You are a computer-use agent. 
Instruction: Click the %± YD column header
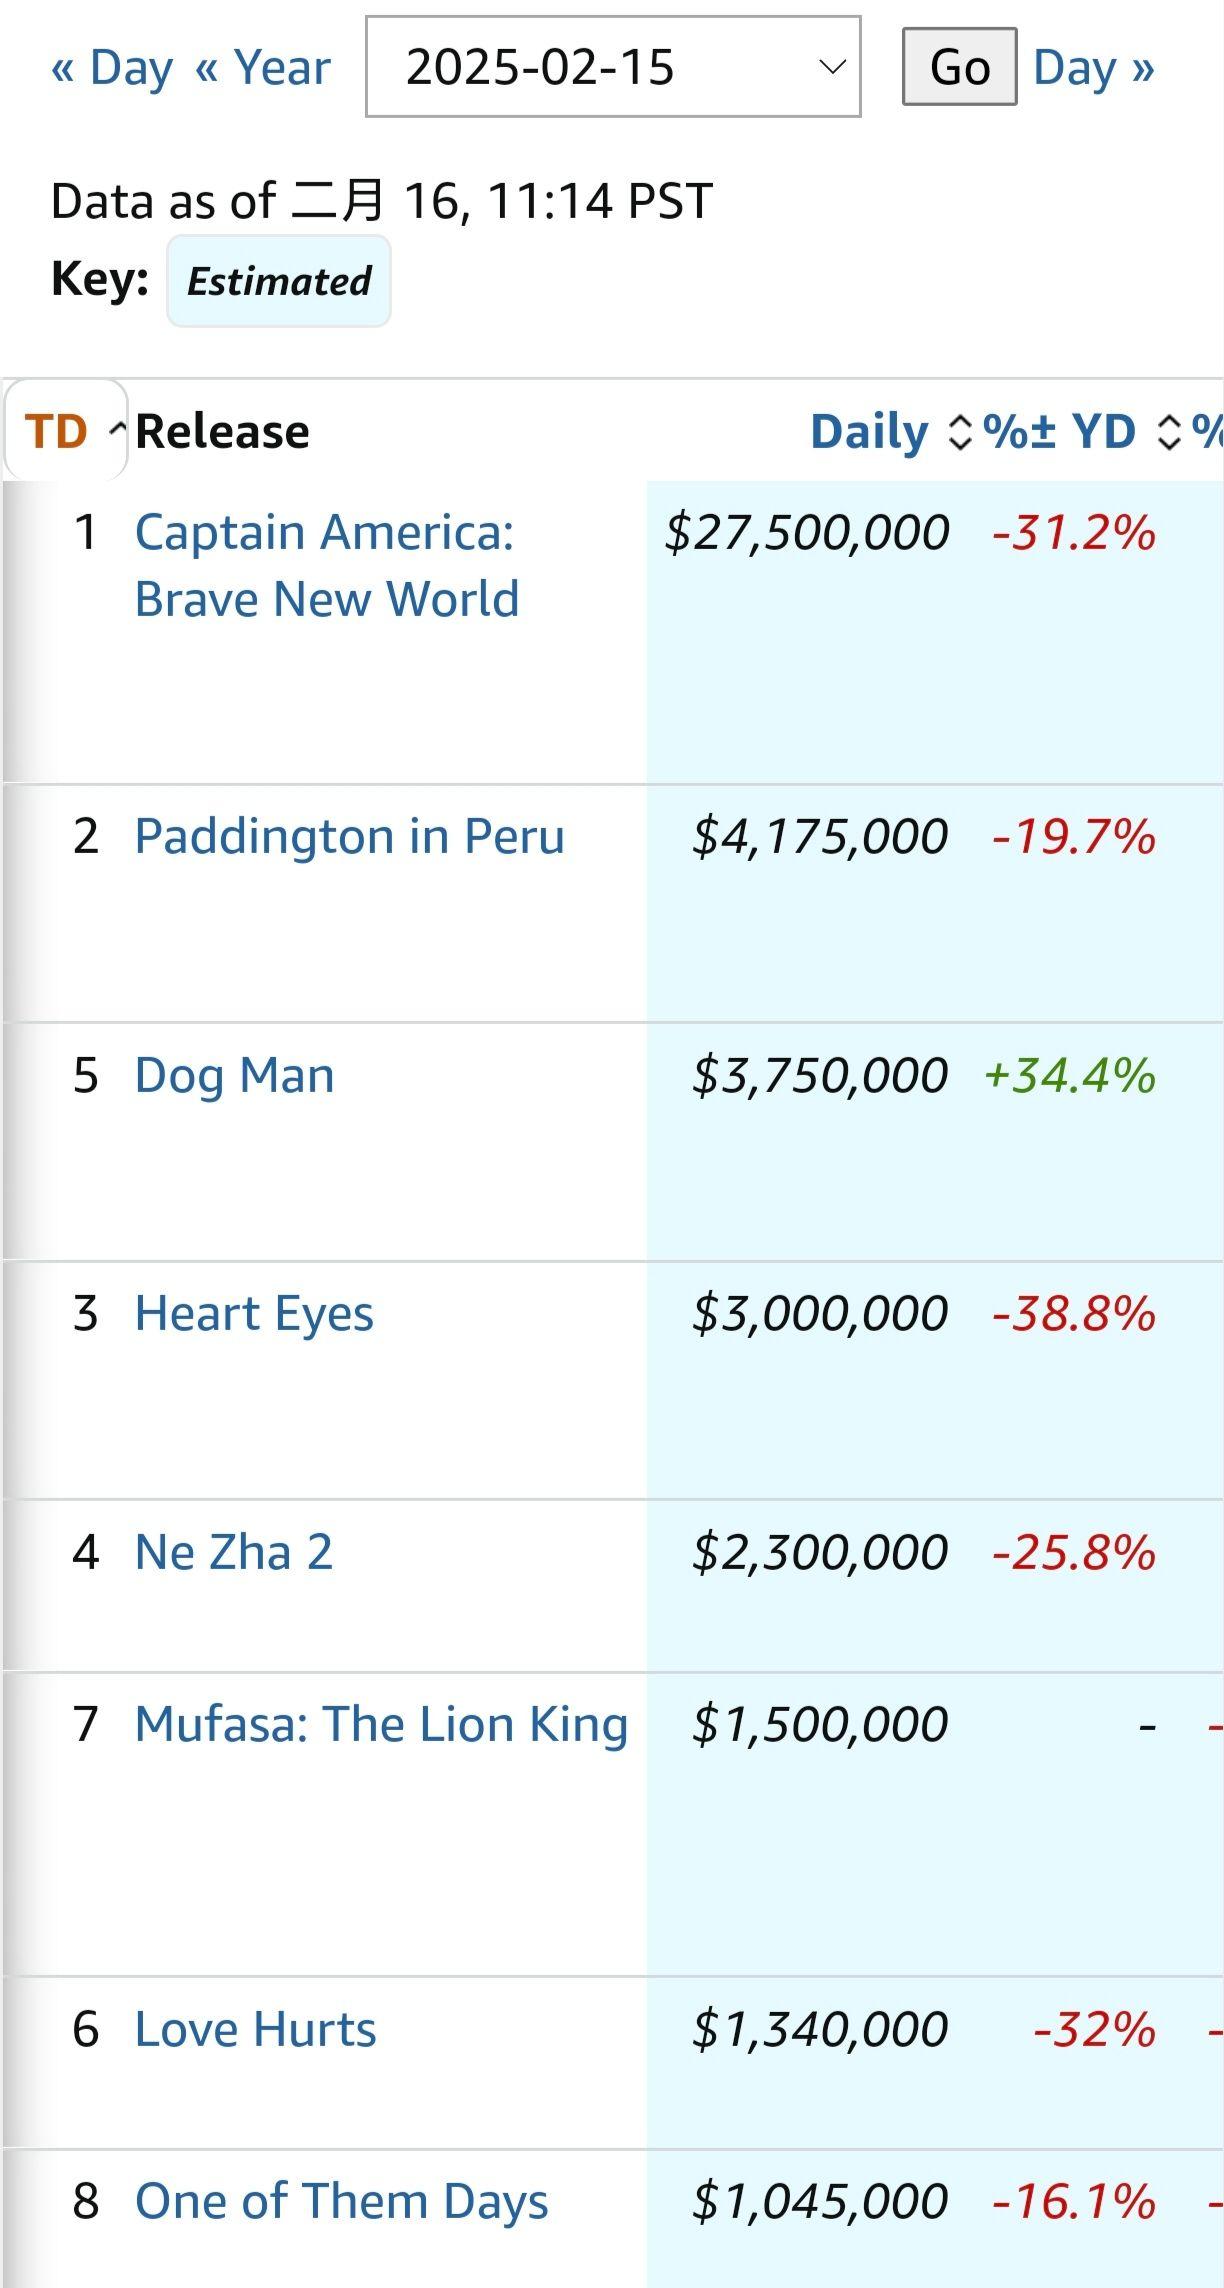click(x=1059, y=432)
